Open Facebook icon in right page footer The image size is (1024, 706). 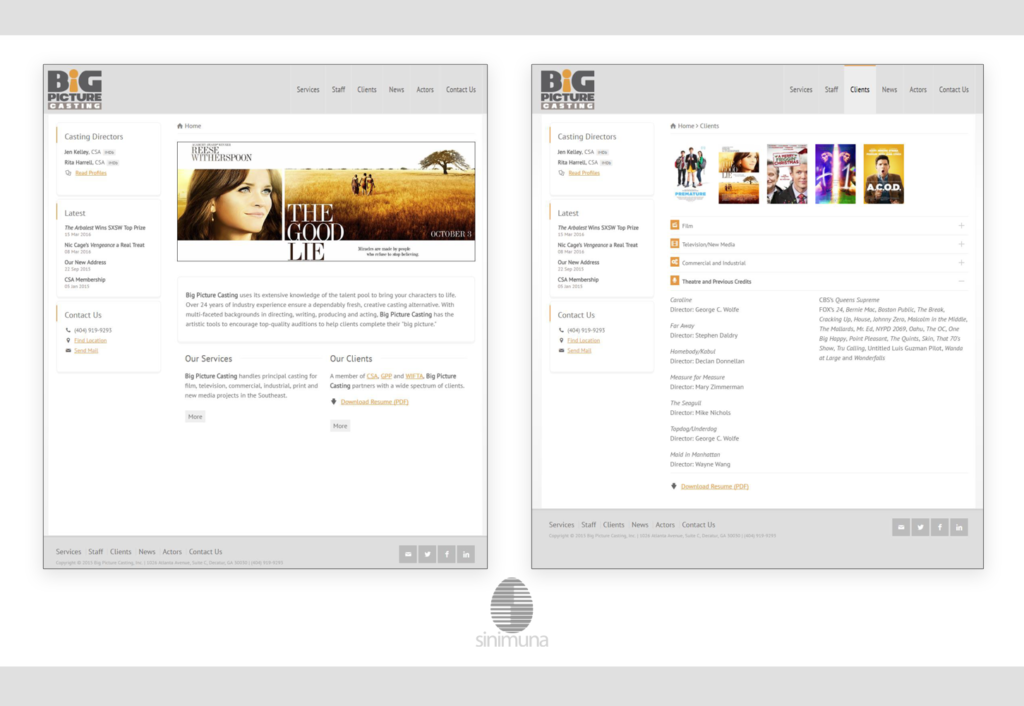pos(940,527)
